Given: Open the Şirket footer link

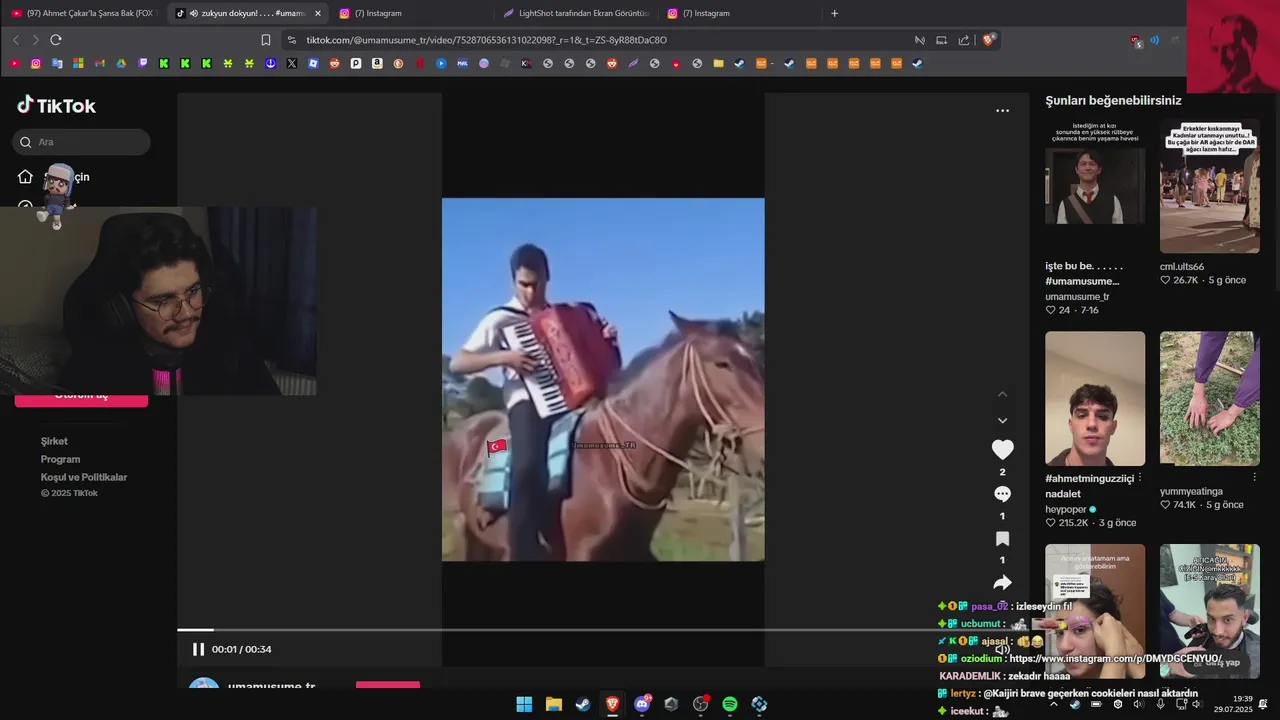Looking at the screenshot, I should 54,441.
